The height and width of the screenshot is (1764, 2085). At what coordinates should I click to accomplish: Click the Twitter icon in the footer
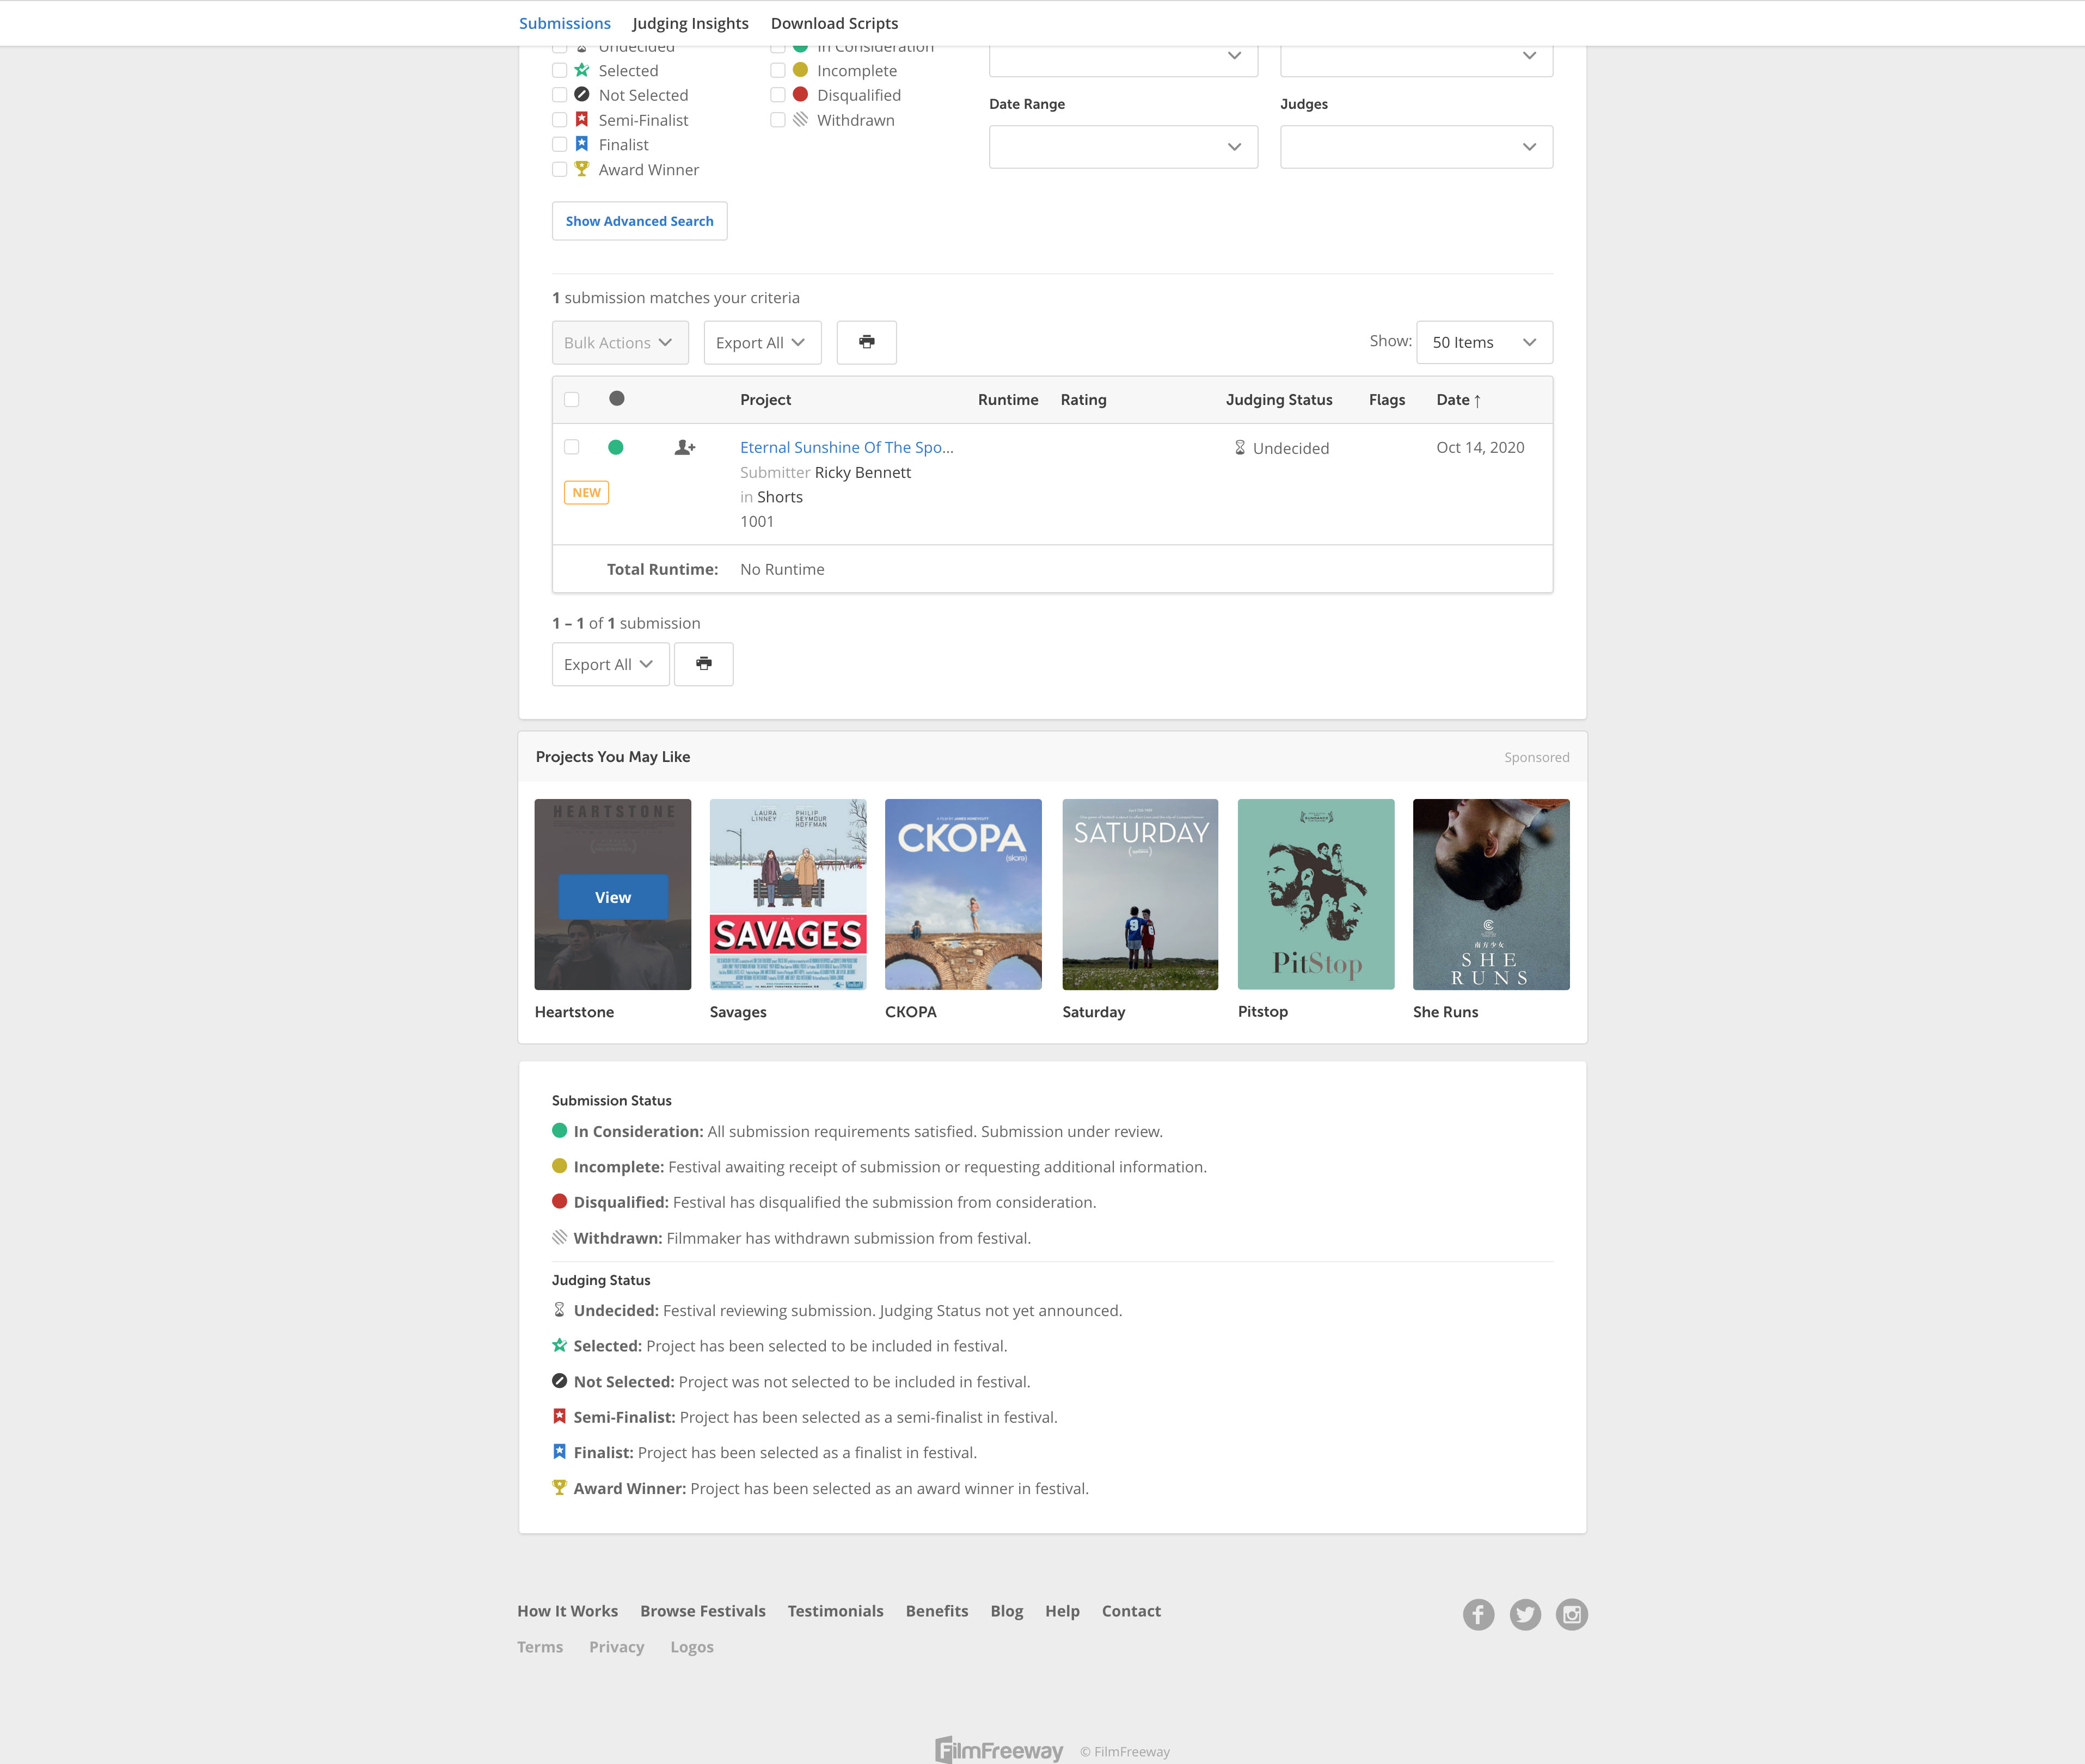pyautogui.click(x=1525, y=1614)
